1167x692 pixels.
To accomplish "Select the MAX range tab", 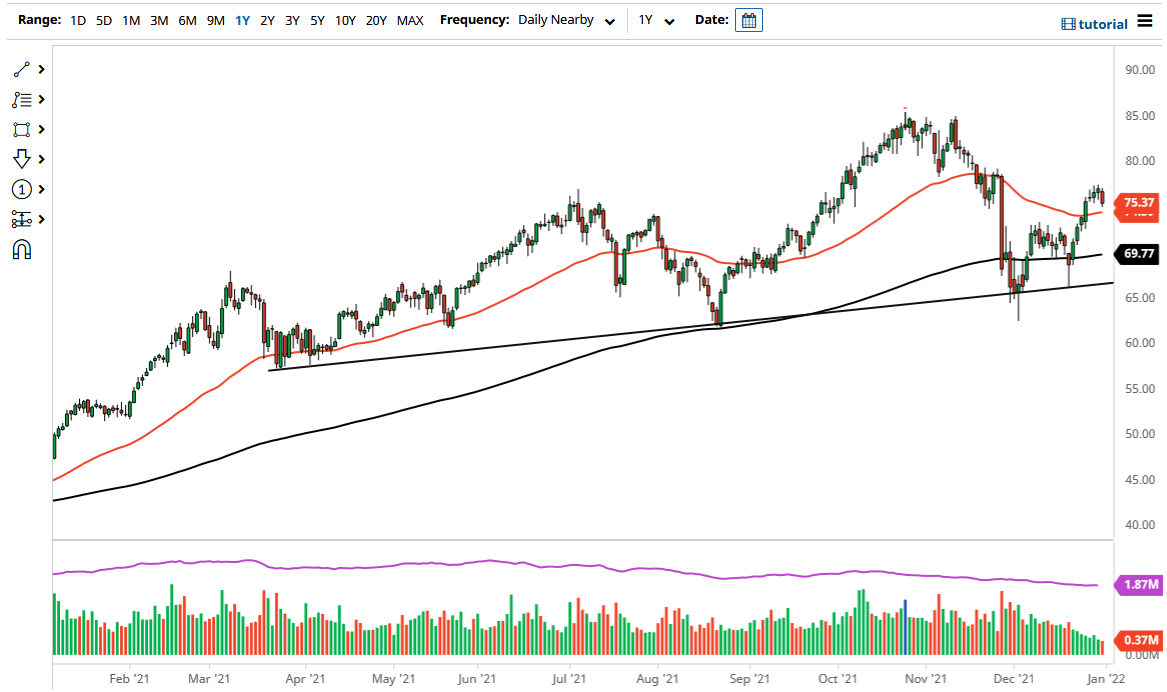I will pos(409,19).
